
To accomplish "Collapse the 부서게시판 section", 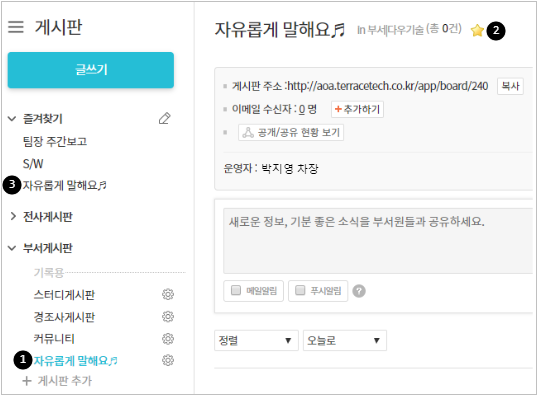I will tap(12, 248).
